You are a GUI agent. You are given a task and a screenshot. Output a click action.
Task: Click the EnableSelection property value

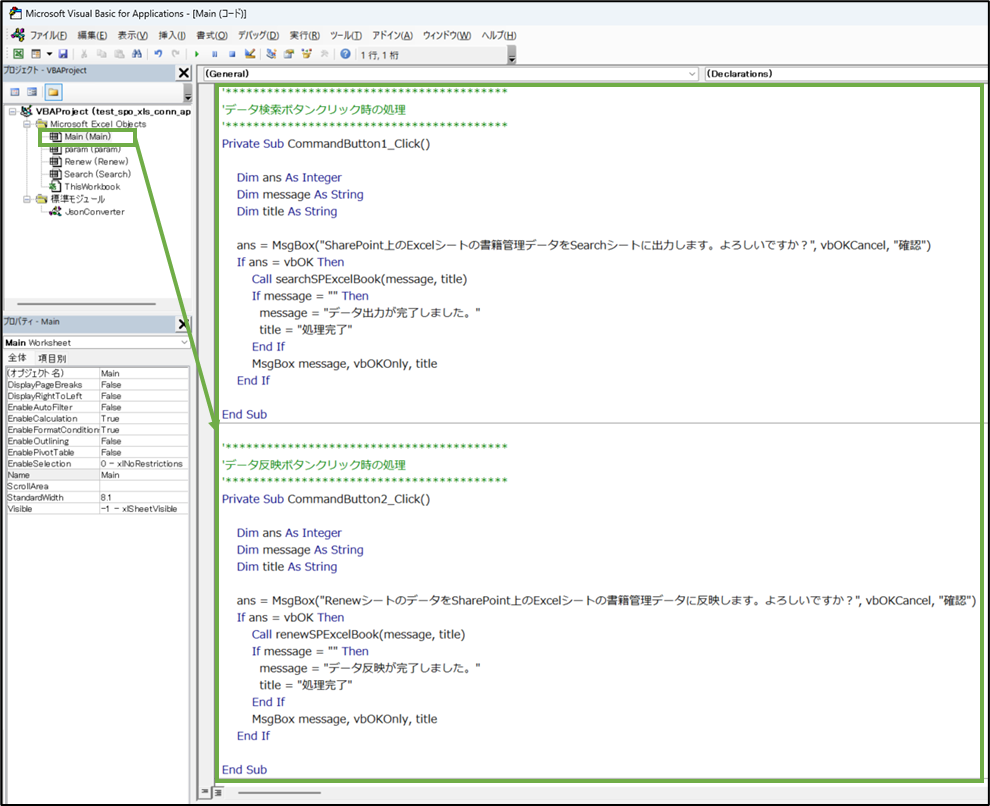144,463
